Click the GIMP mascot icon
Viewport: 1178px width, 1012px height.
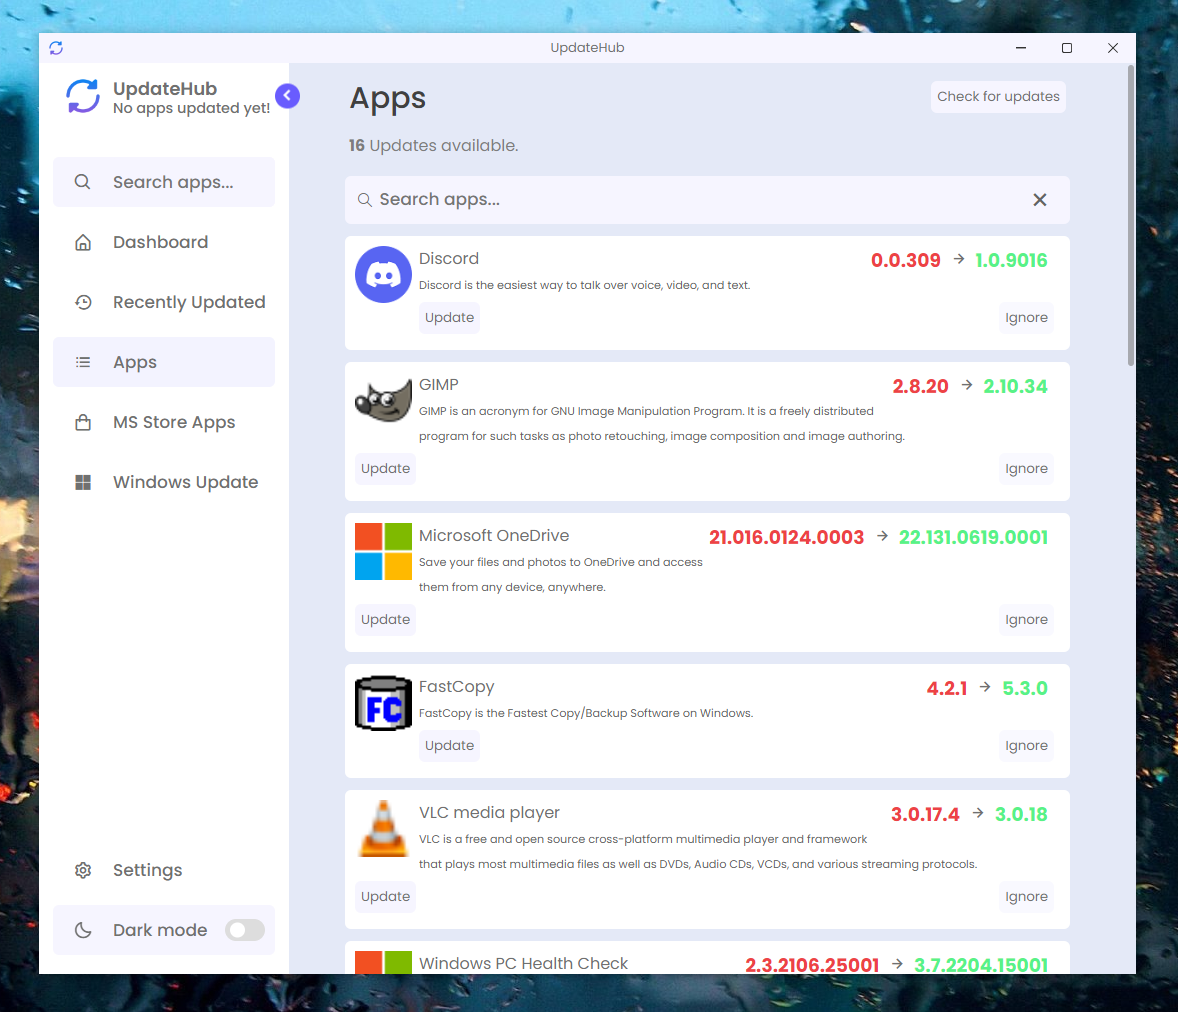click(383, 400)
